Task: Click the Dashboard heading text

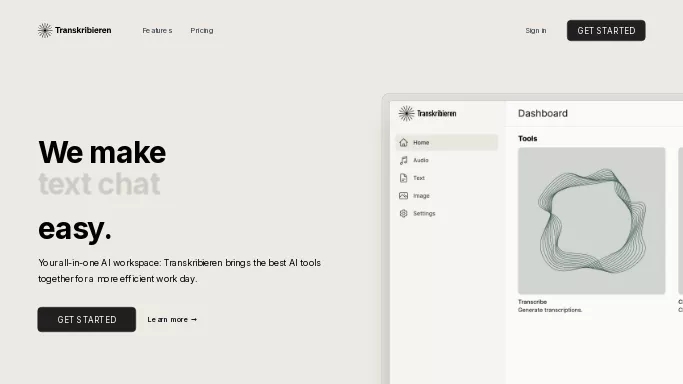Action: point(543,114)
